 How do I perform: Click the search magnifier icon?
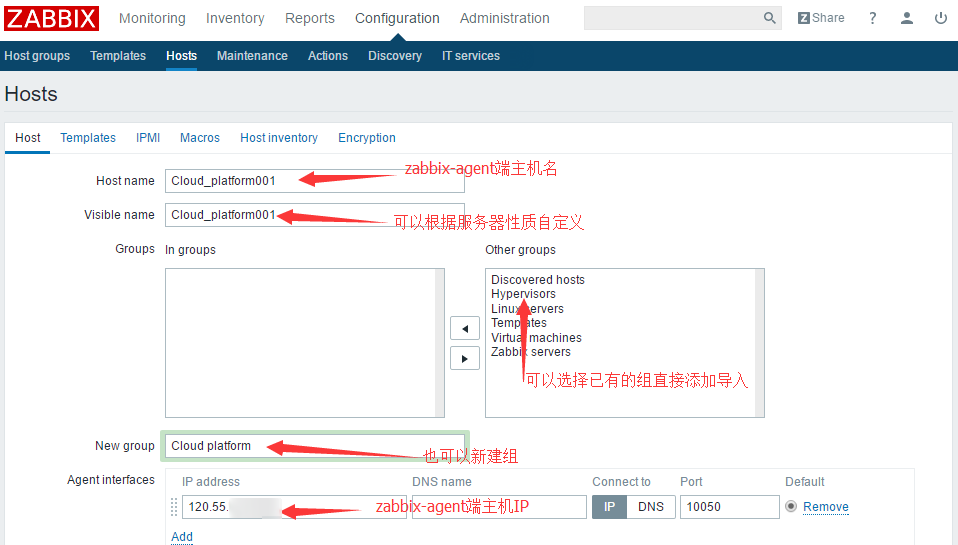[x=770, y=18]
